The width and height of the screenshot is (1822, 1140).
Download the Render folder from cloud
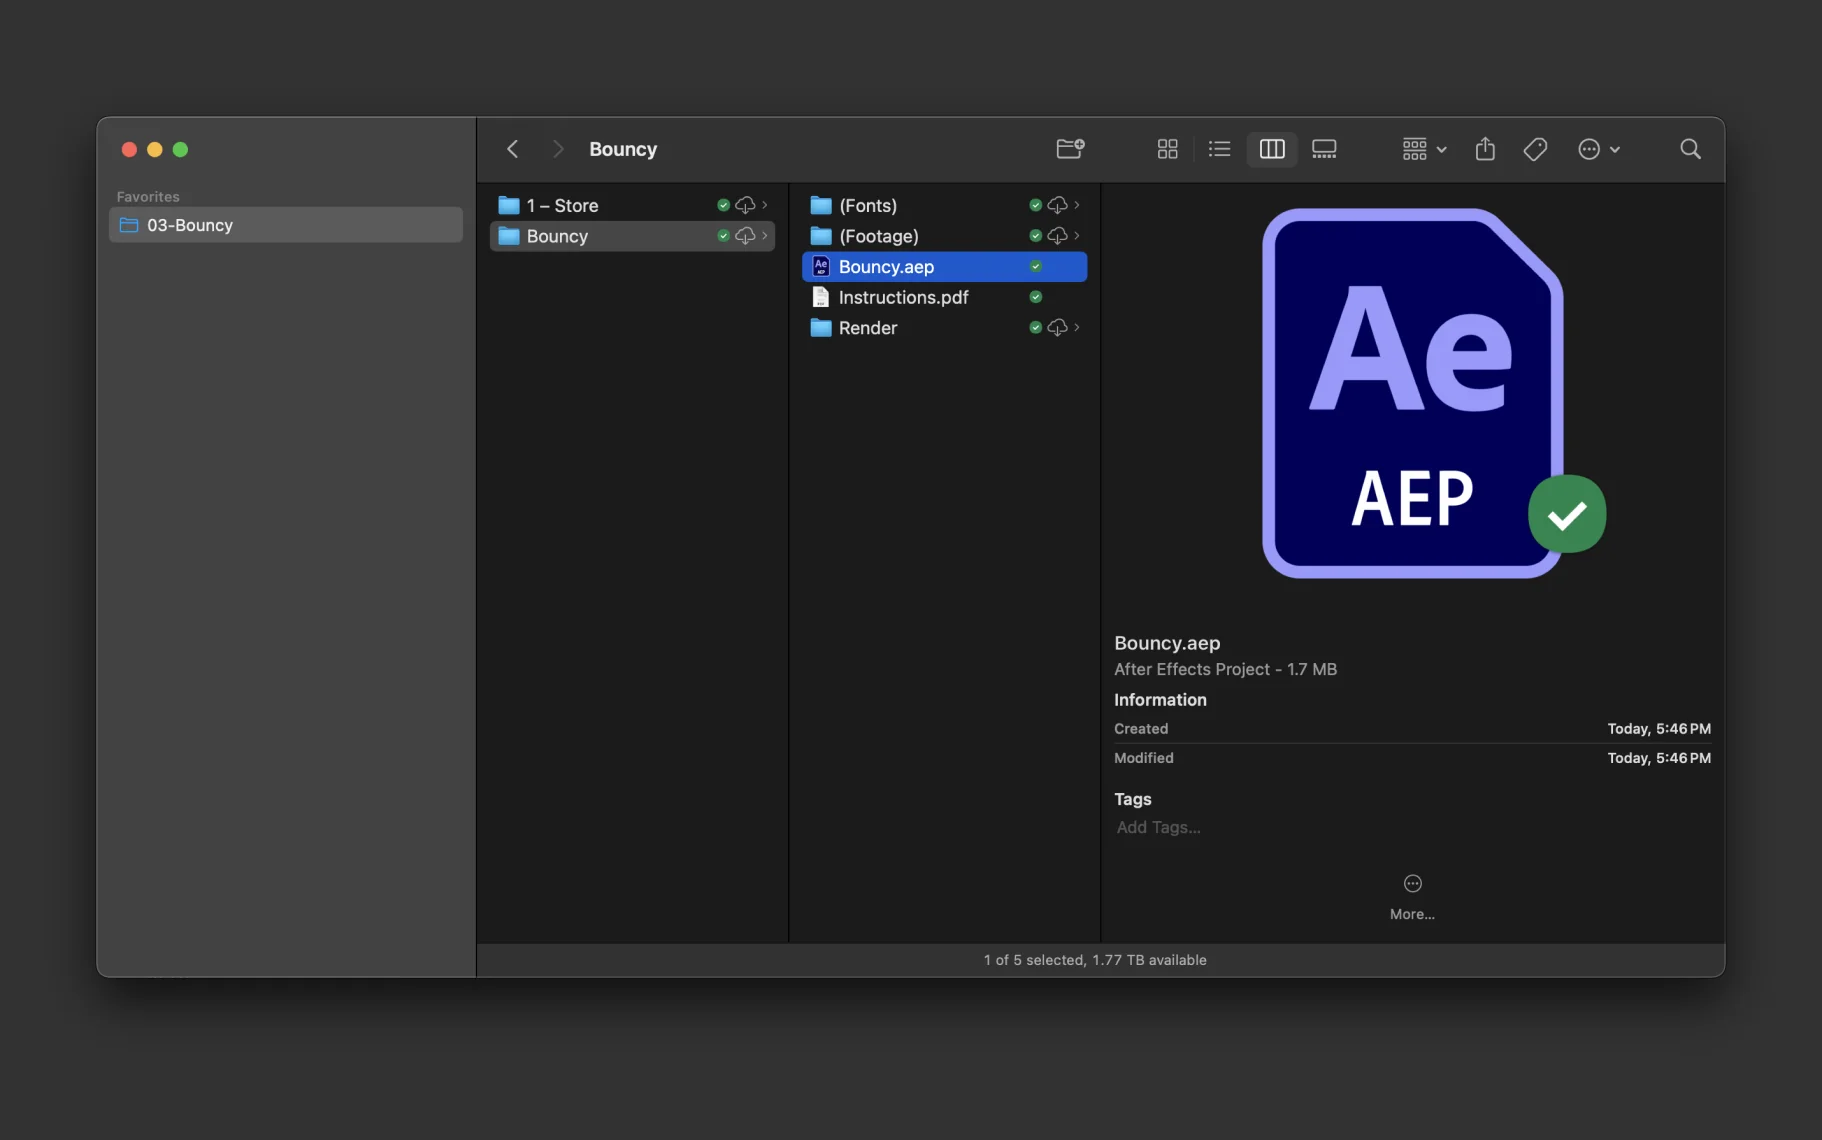click(1057, 328)
